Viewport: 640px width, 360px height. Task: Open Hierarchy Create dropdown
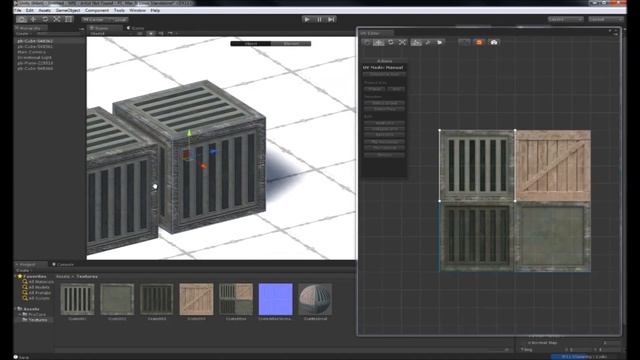24,33
